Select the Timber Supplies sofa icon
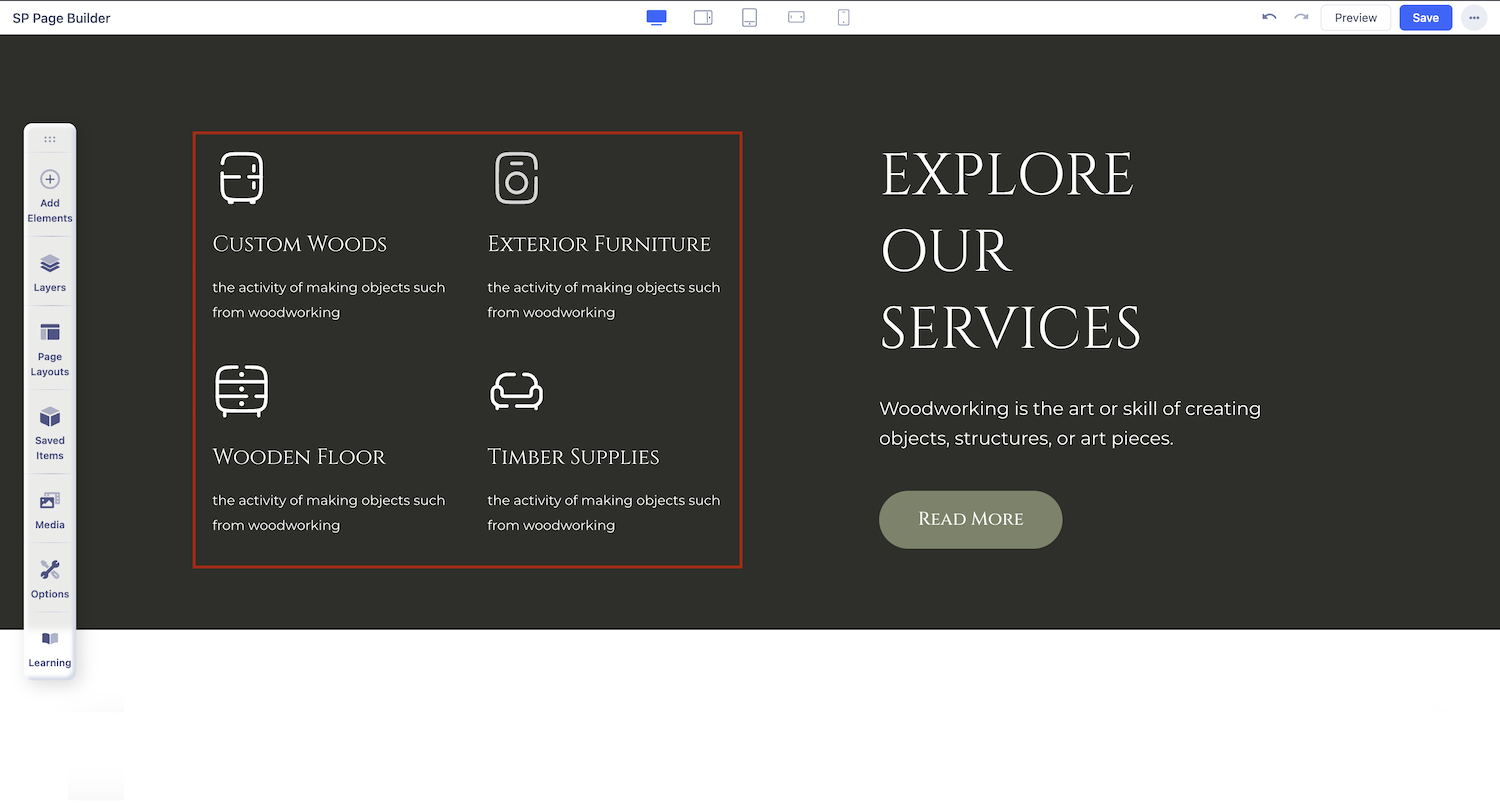 [516, 391]
